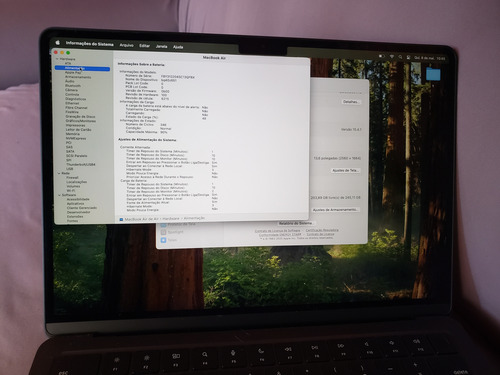The height and width of the screenshot is (375, 500).
Task: Click Ajustes de Armazenamento button in back window
Action: 335,210
